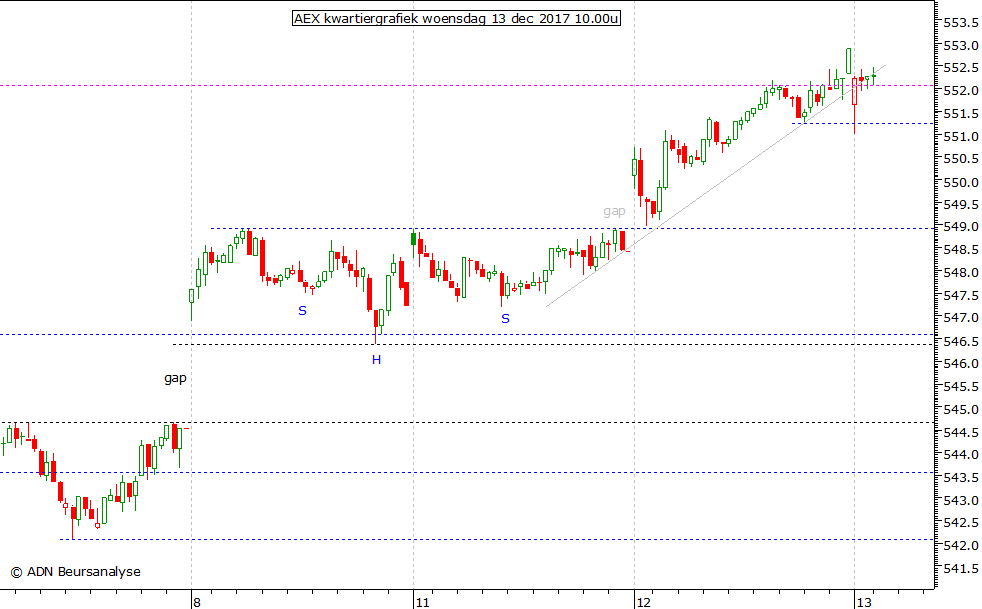This screenshot has height=609, width=982.
Task: Select the gray 'gap' label near 549
Action: pyautogui.click(x=614, y=211)
